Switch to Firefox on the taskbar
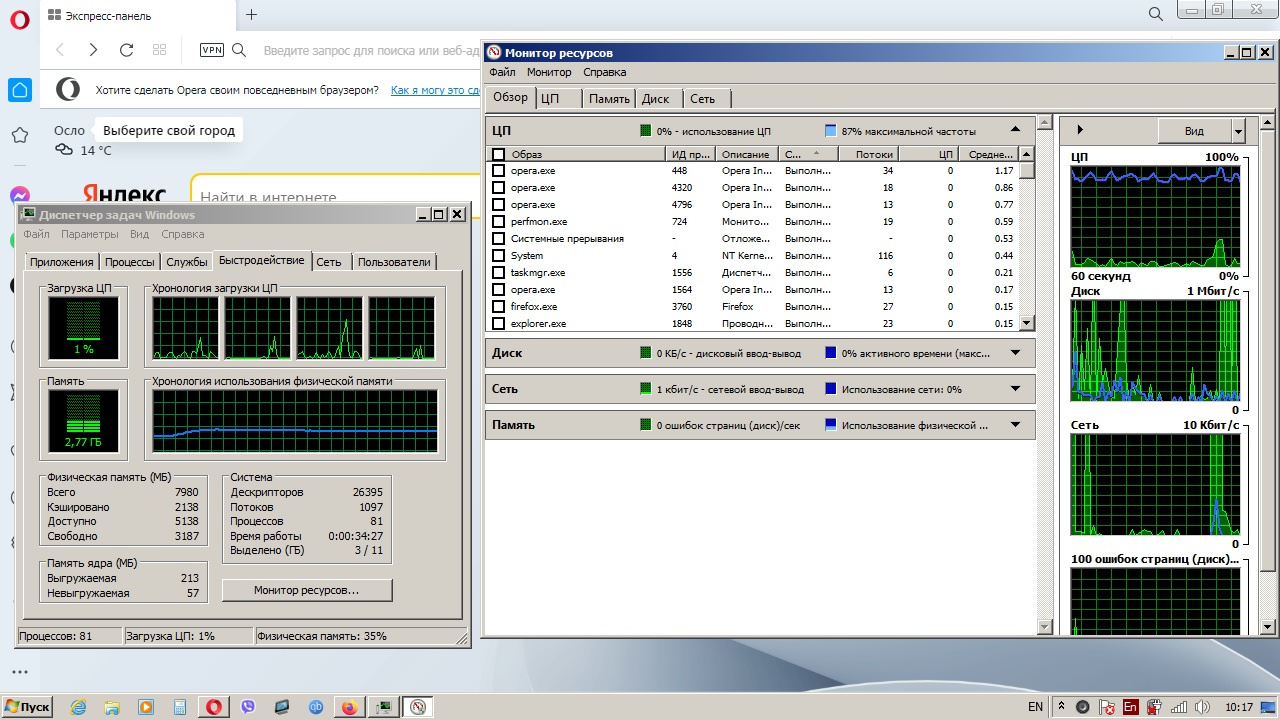Viewport: 1280px width, 720px height. (350, 707)
